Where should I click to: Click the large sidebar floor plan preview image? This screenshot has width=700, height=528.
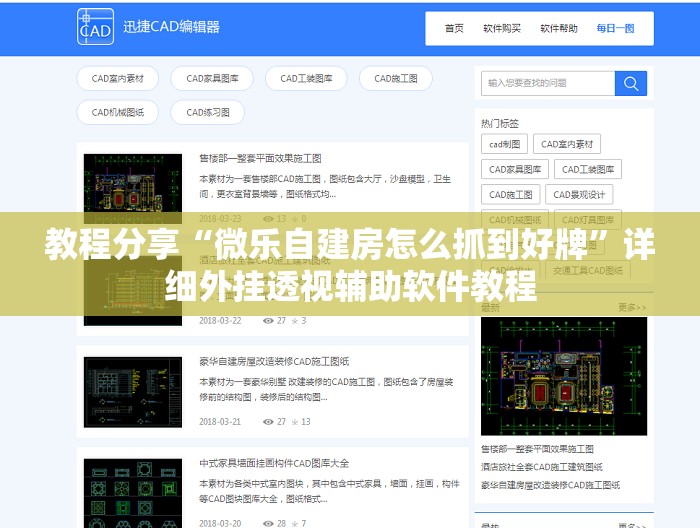click(x=564, y=376)
